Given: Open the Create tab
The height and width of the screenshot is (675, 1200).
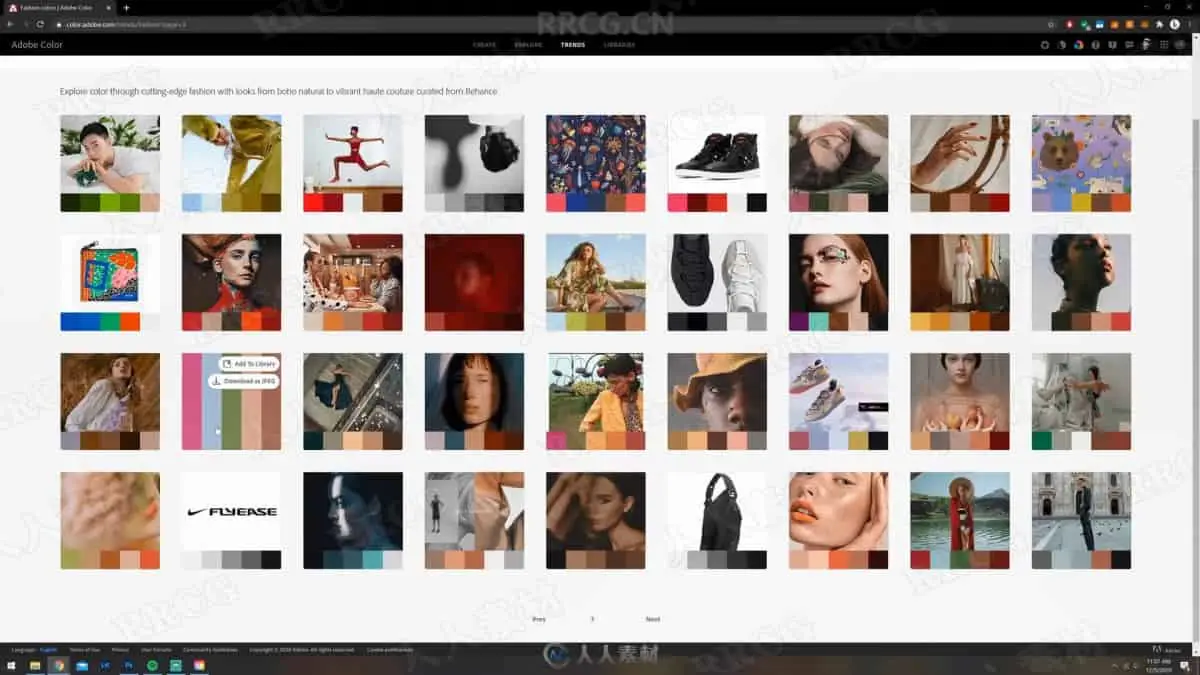Looking at the screenshot, I should tap(484, 45).
